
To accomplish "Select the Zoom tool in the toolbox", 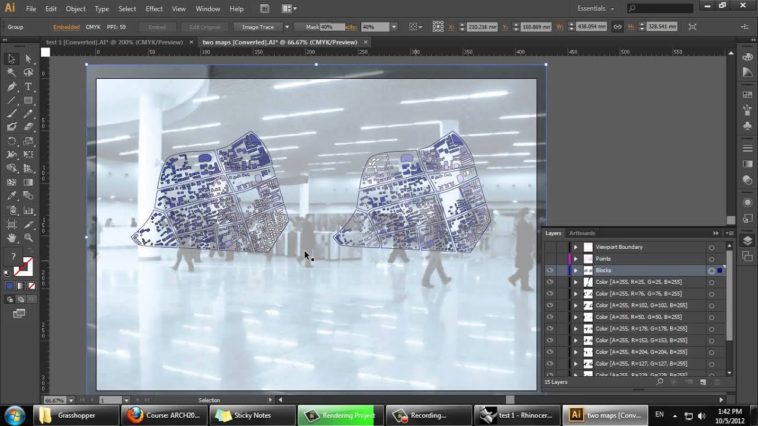I will click(28, 238).
